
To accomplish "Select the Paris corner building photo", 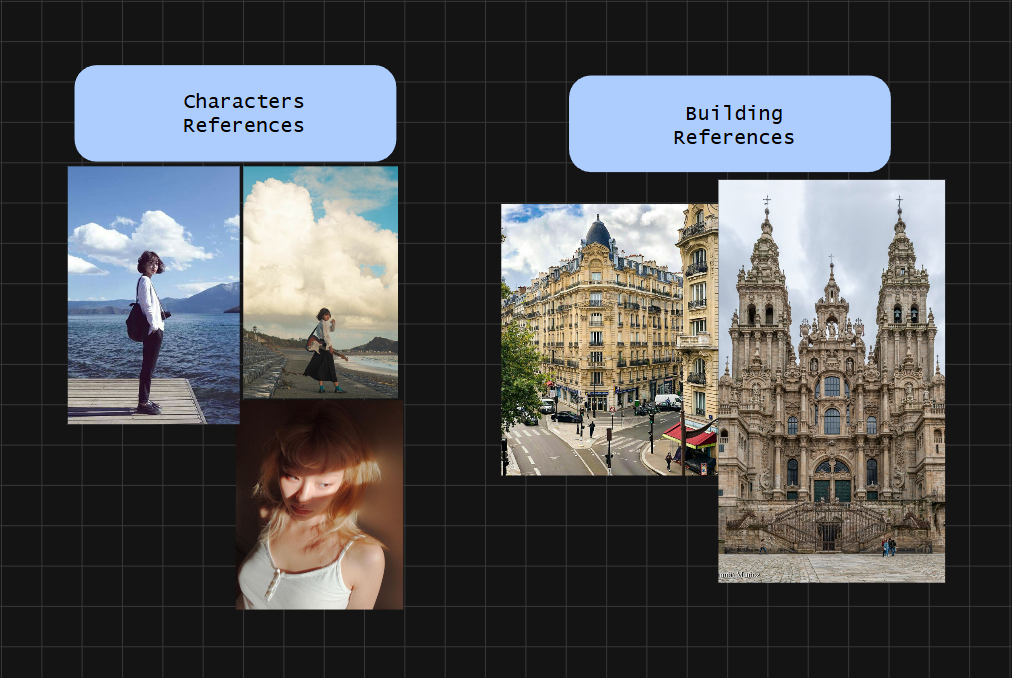I will point(608,339).
